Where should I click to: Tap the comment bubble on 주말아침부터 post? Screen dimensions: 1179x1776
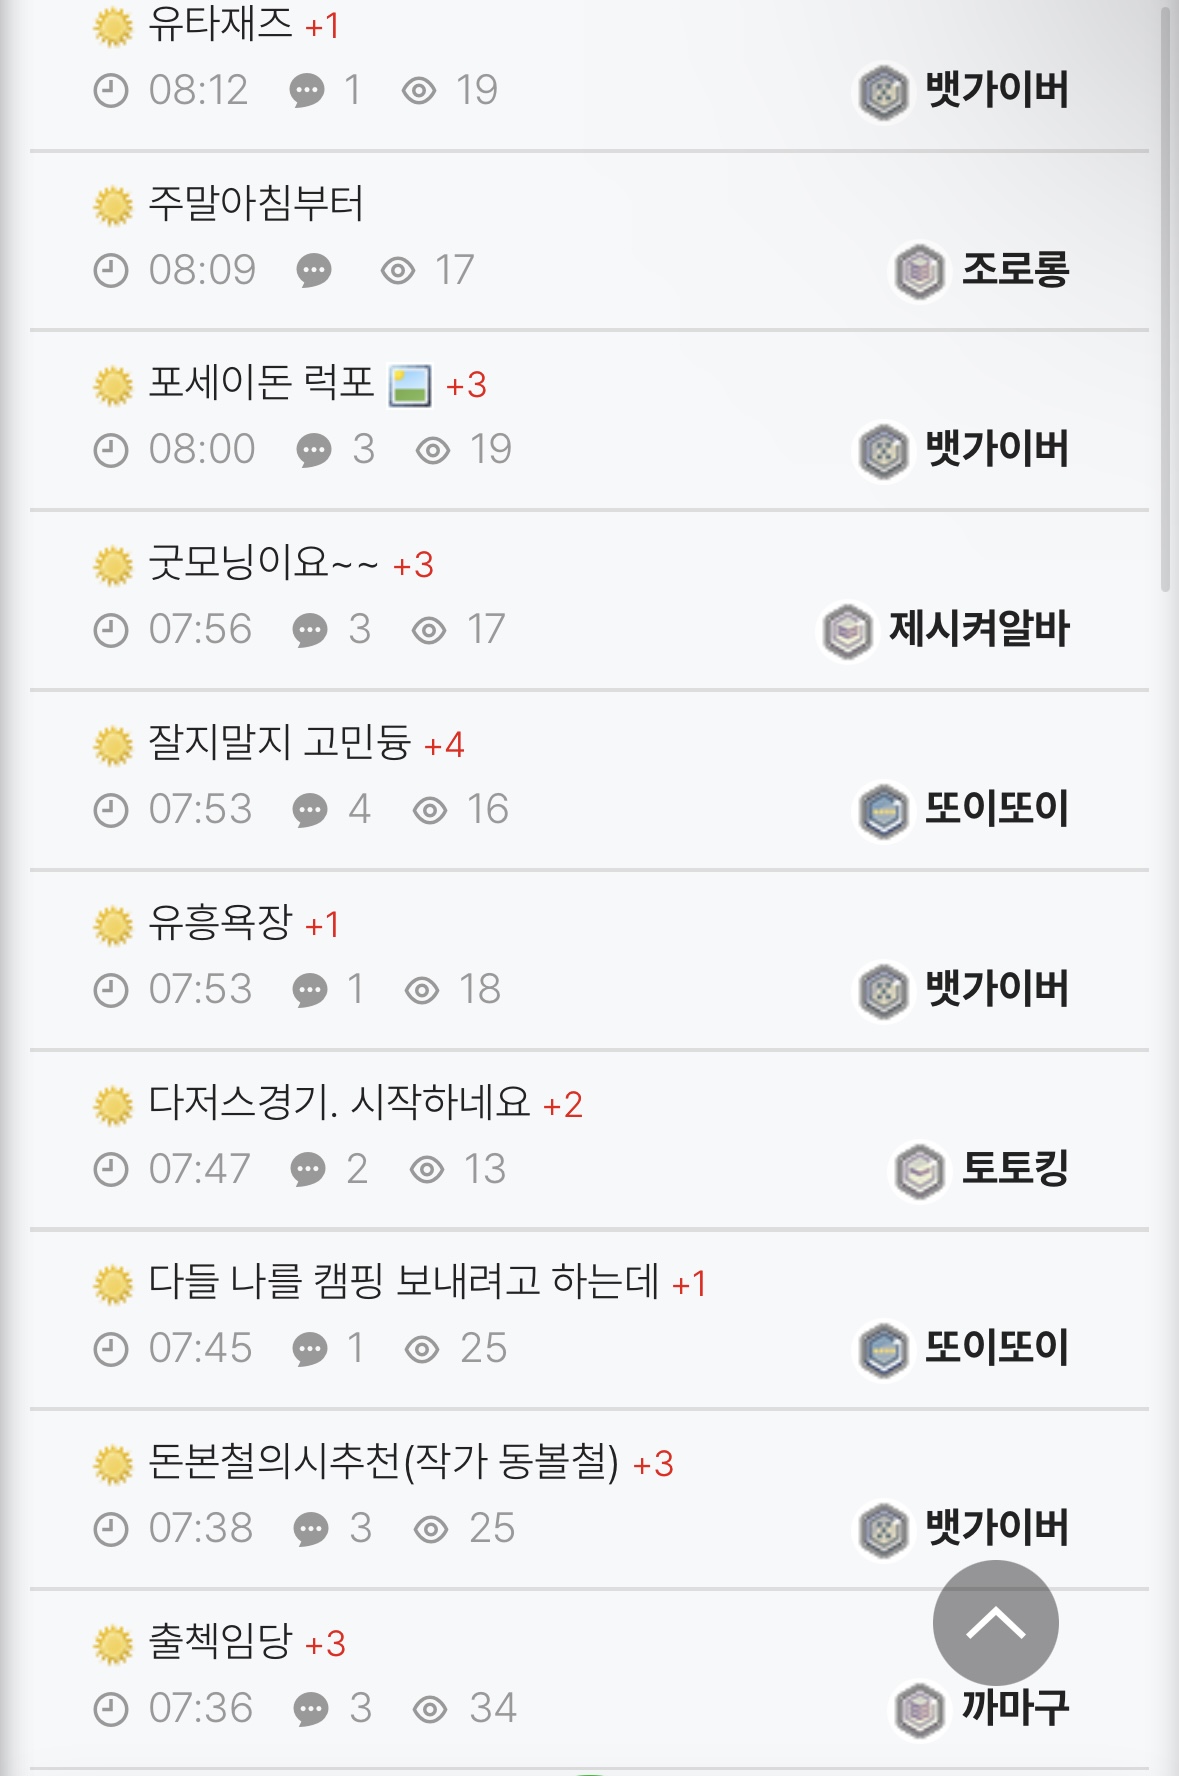click(x=314, y=271)
